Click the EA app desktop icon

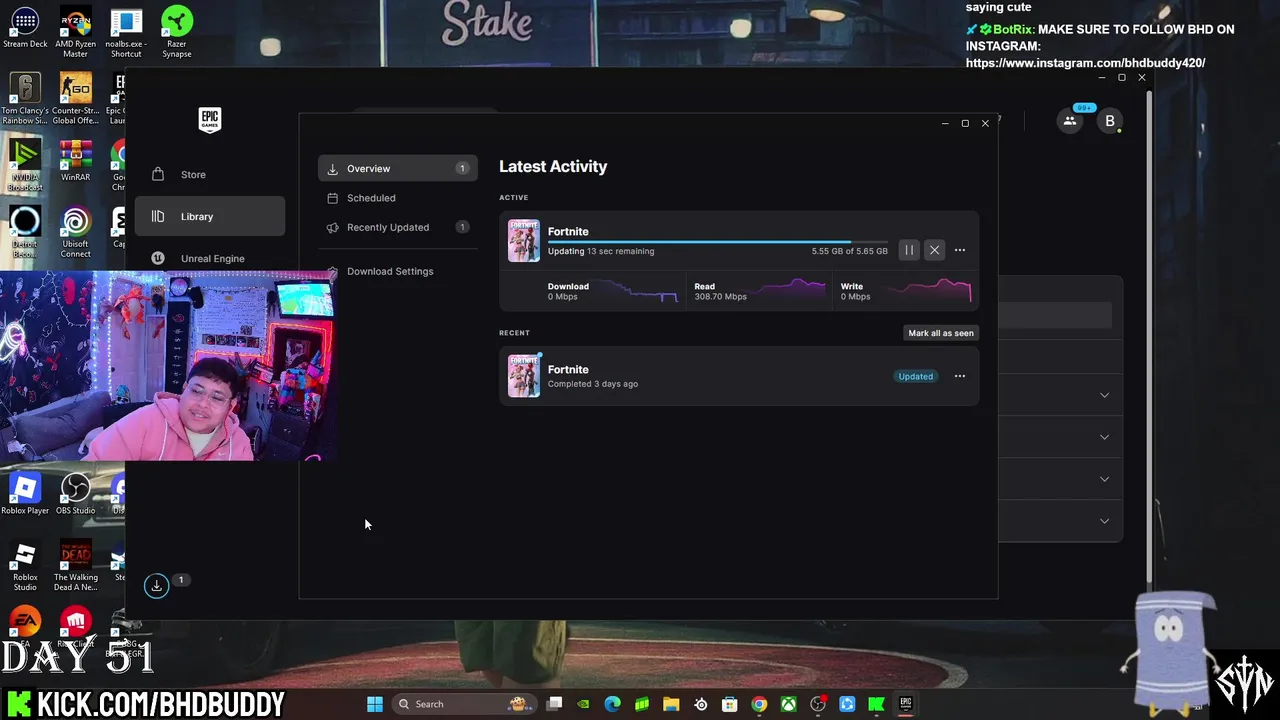(25, 622)
